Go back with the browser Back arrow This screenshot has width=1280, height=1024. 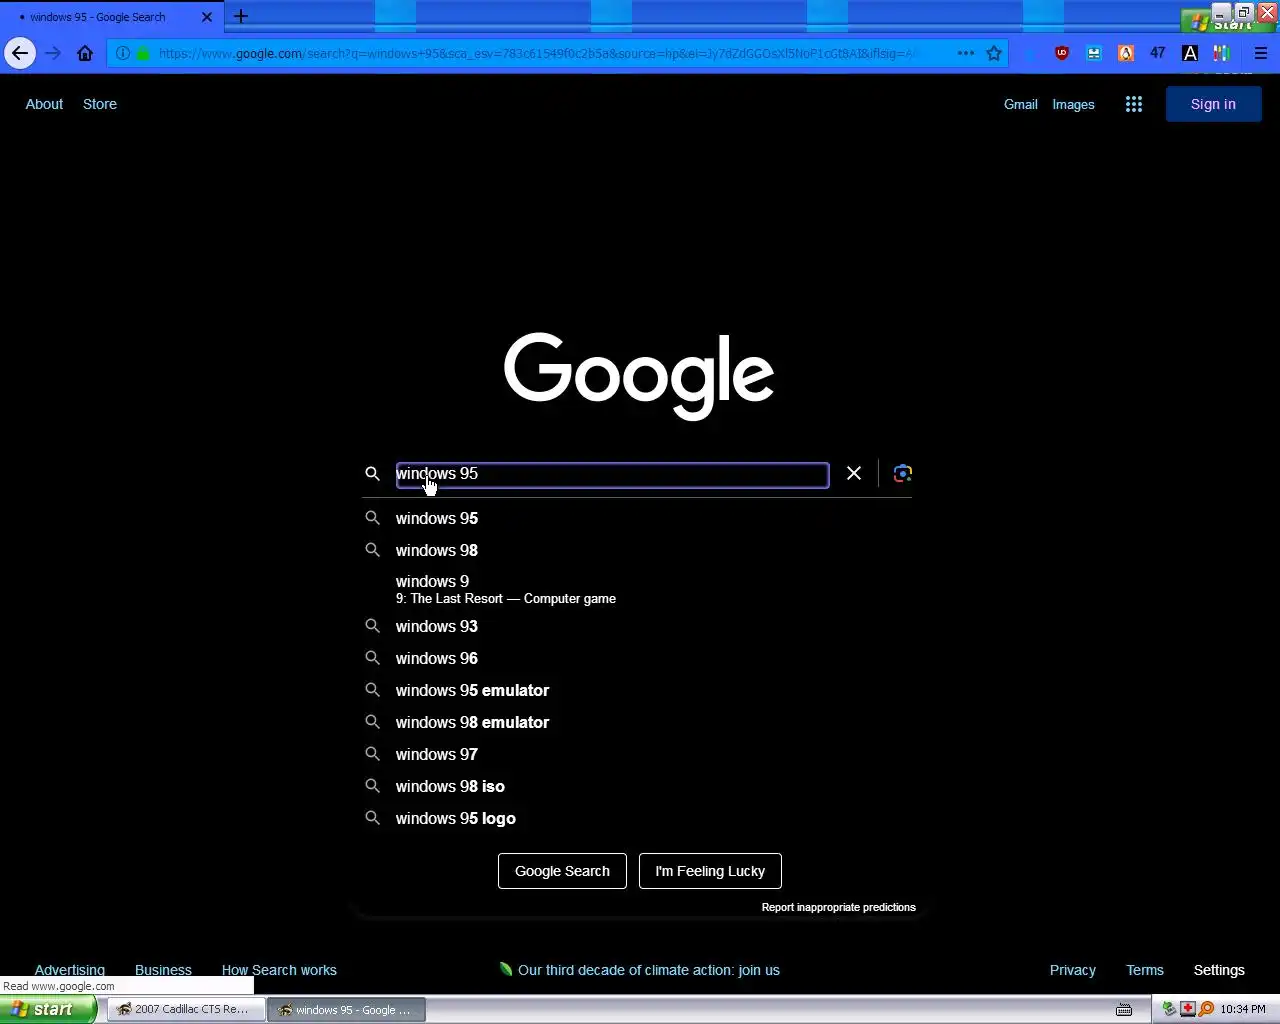click(x=20, y=53)
